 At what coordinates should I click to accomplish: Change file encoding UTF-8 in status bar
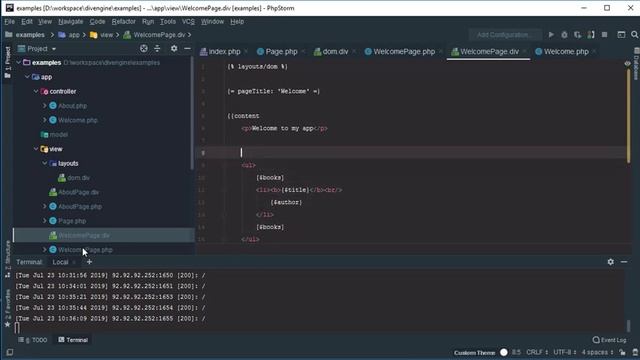(565, 352)
